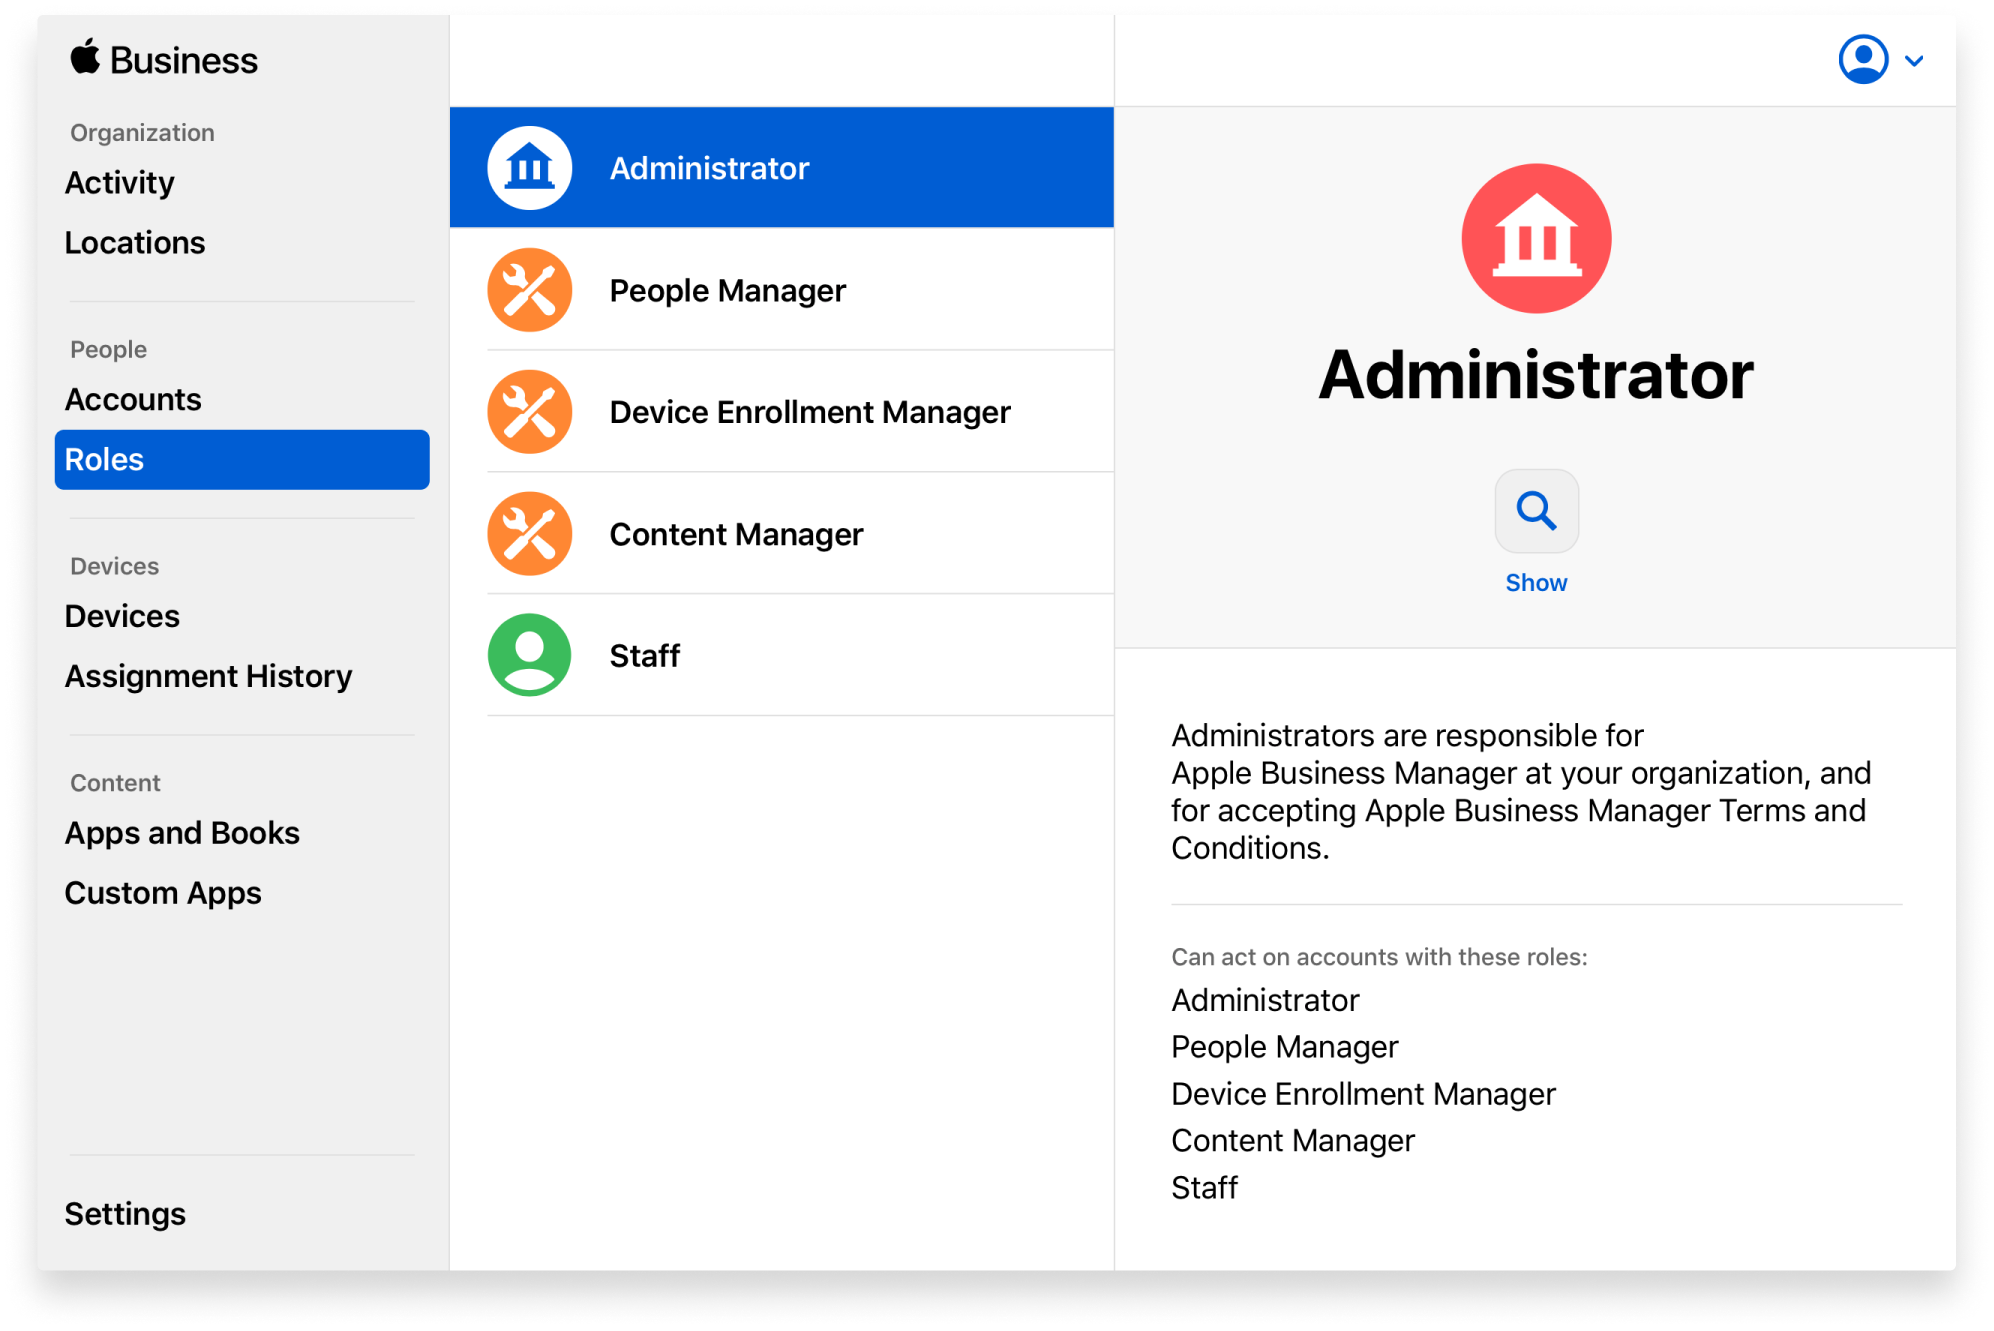
Task: Navigate to Apps and Books section
Action: 181,830
